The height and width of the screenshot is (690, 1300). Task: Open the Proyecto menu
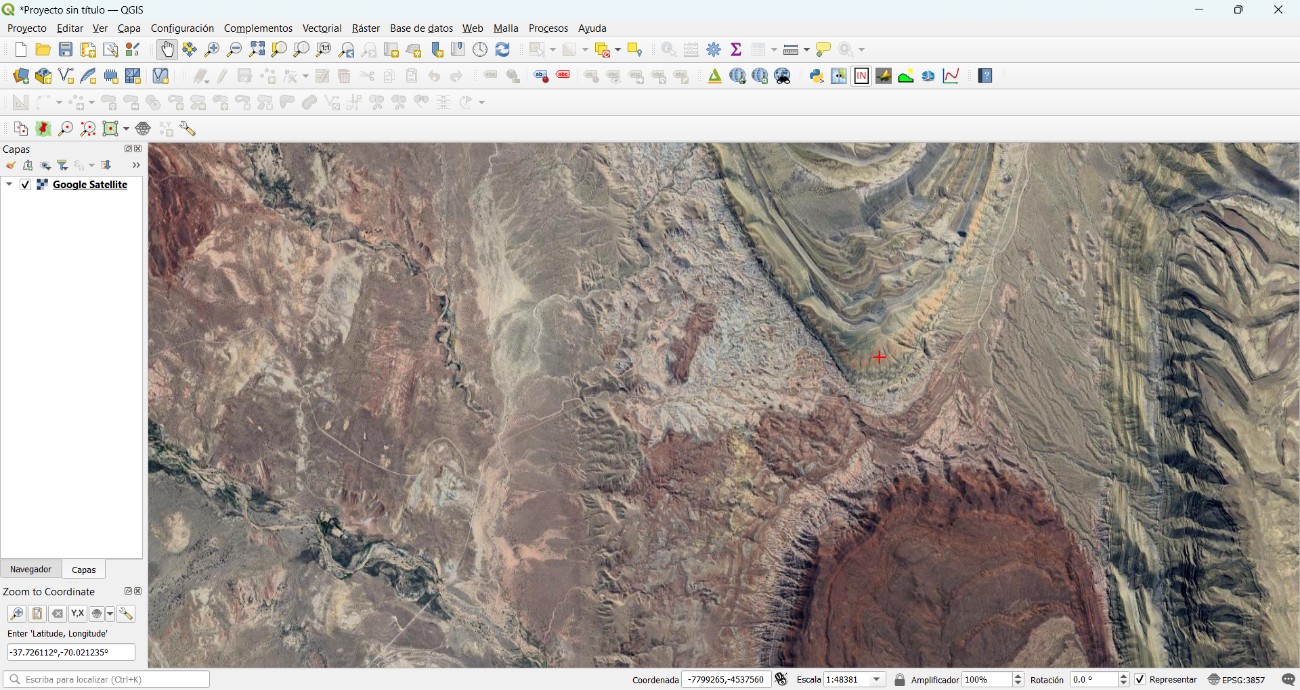(x=27, y=28)
